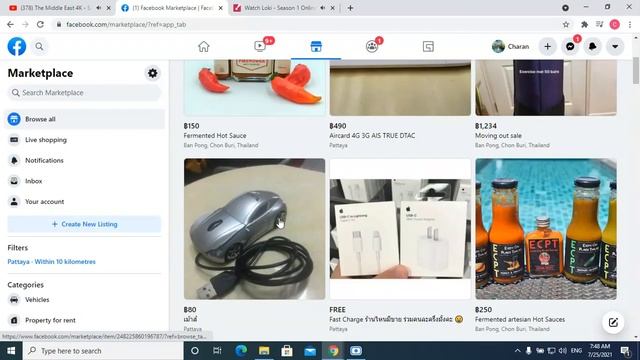Close the Facebook Marketplace tab
The width and height of the screenshot is (640, 360).
click(x=220, y=8)
